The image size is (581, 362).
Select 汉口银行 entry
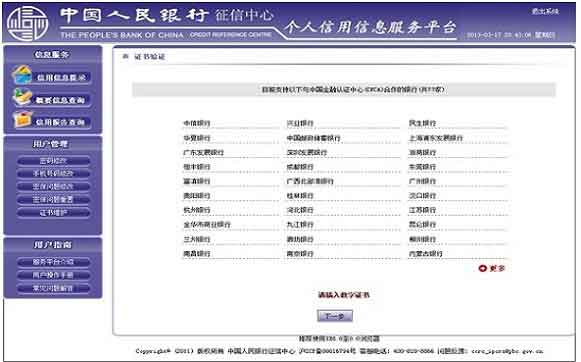tap(422, 196)
